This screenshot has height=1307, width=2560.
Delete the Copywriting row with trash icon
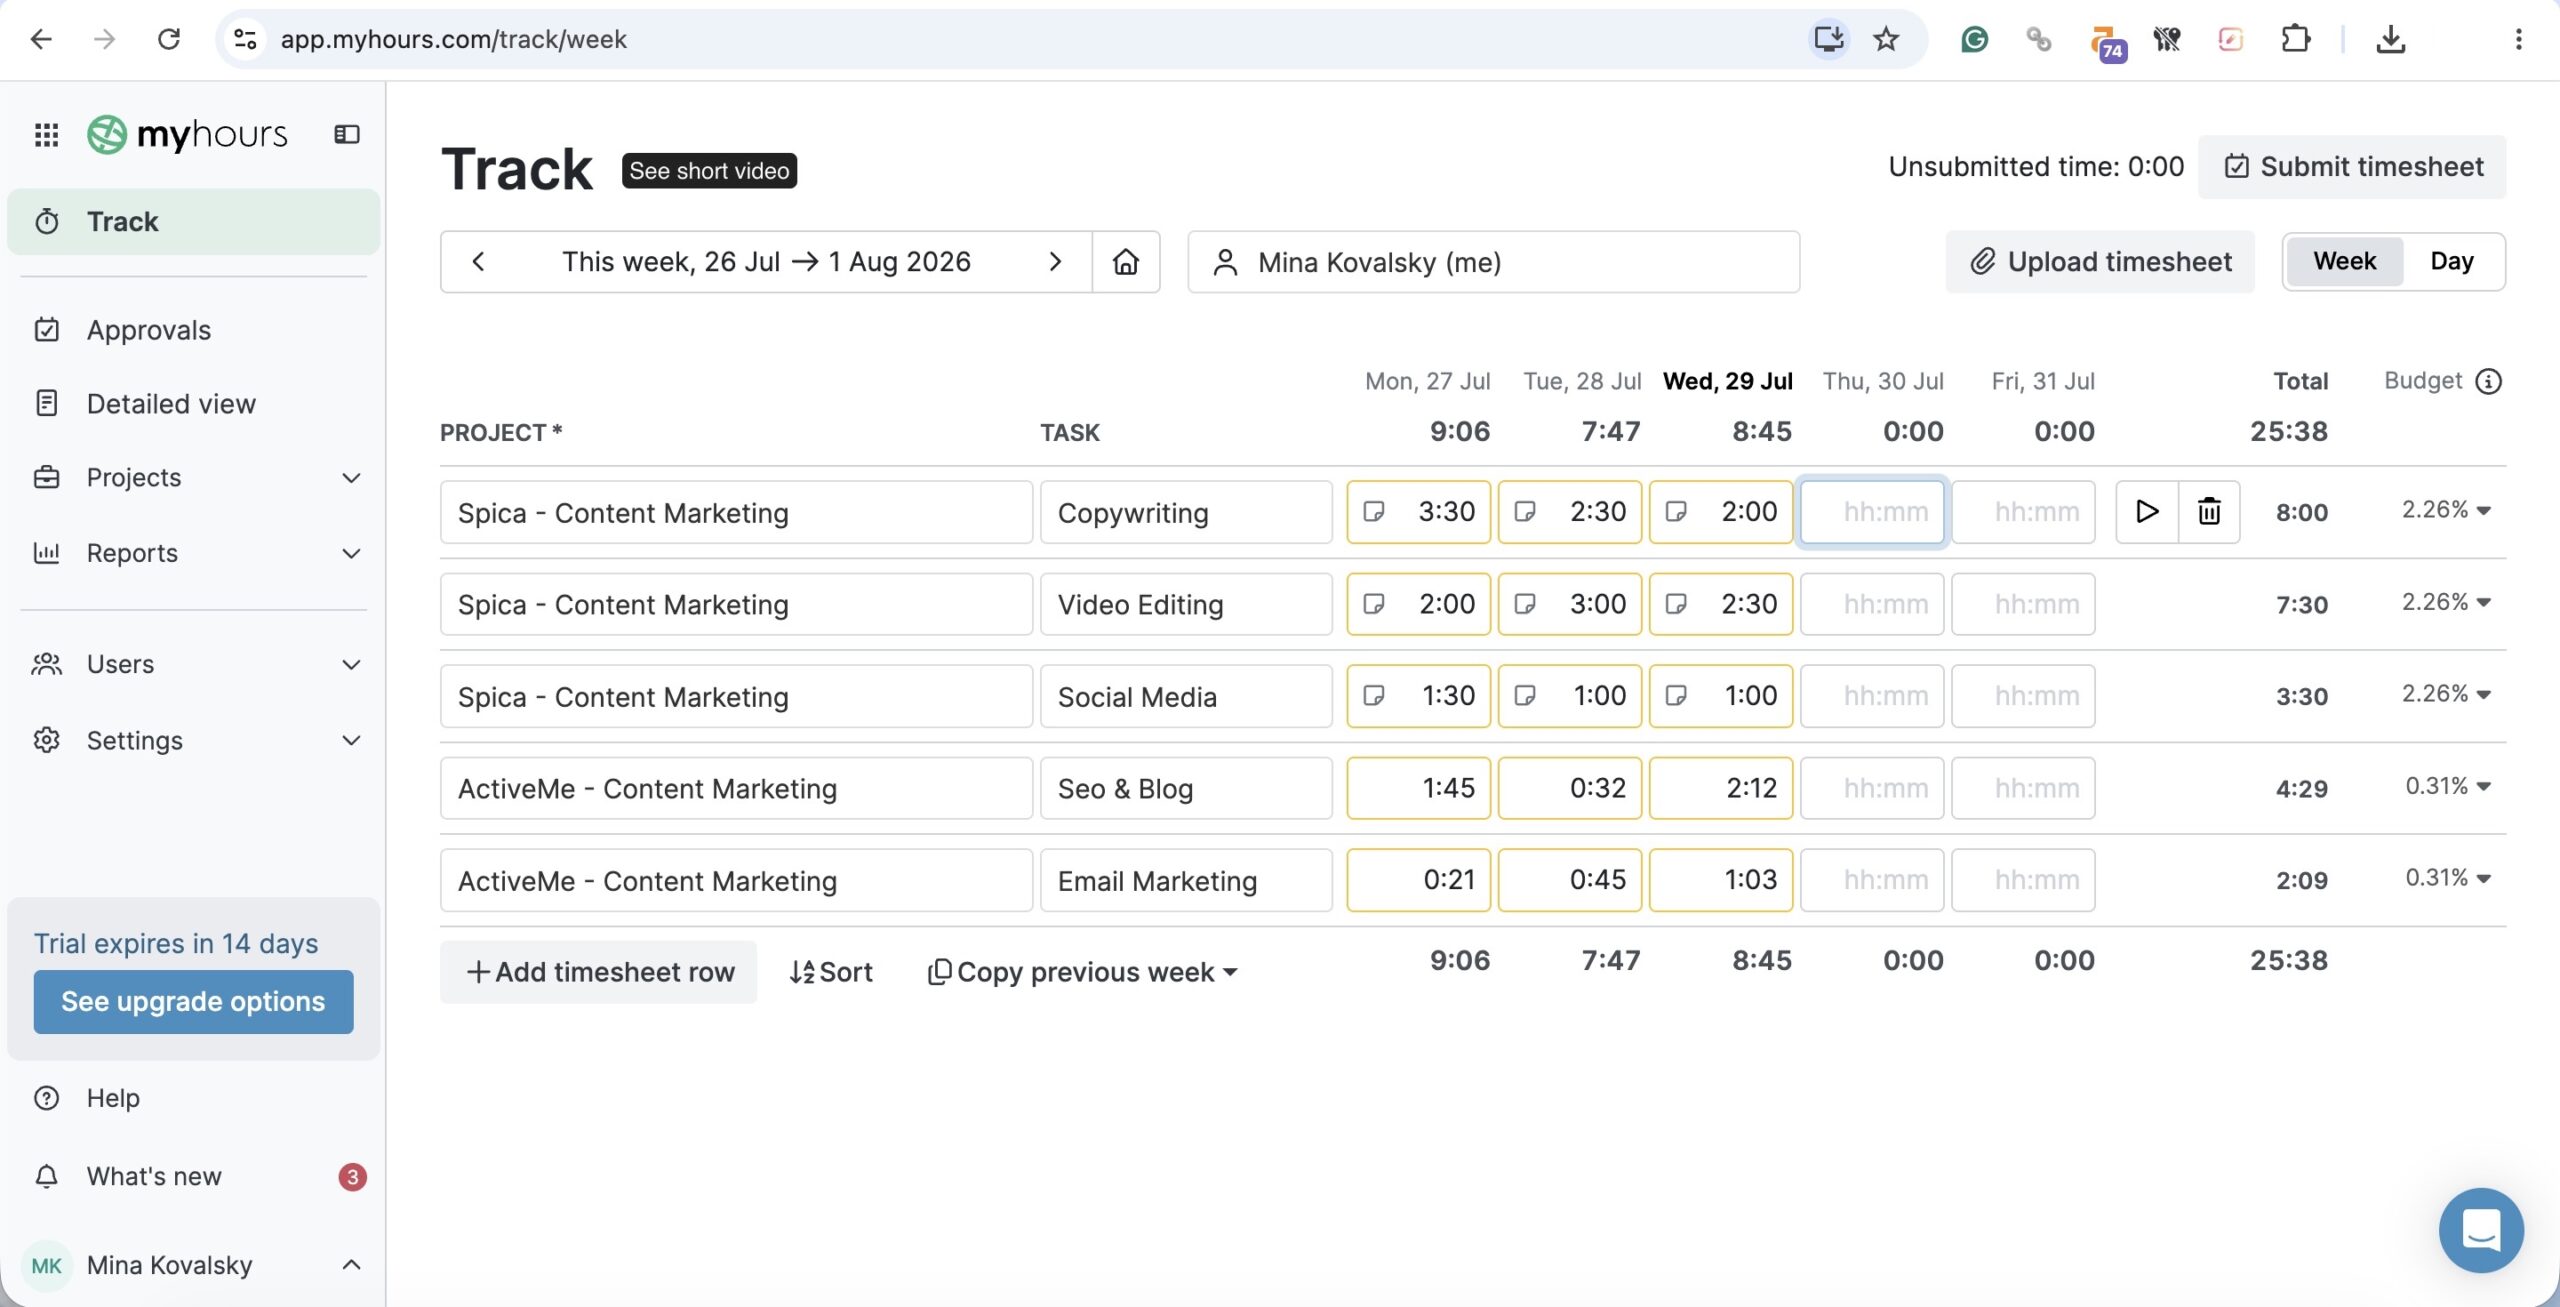point(2209,512)
